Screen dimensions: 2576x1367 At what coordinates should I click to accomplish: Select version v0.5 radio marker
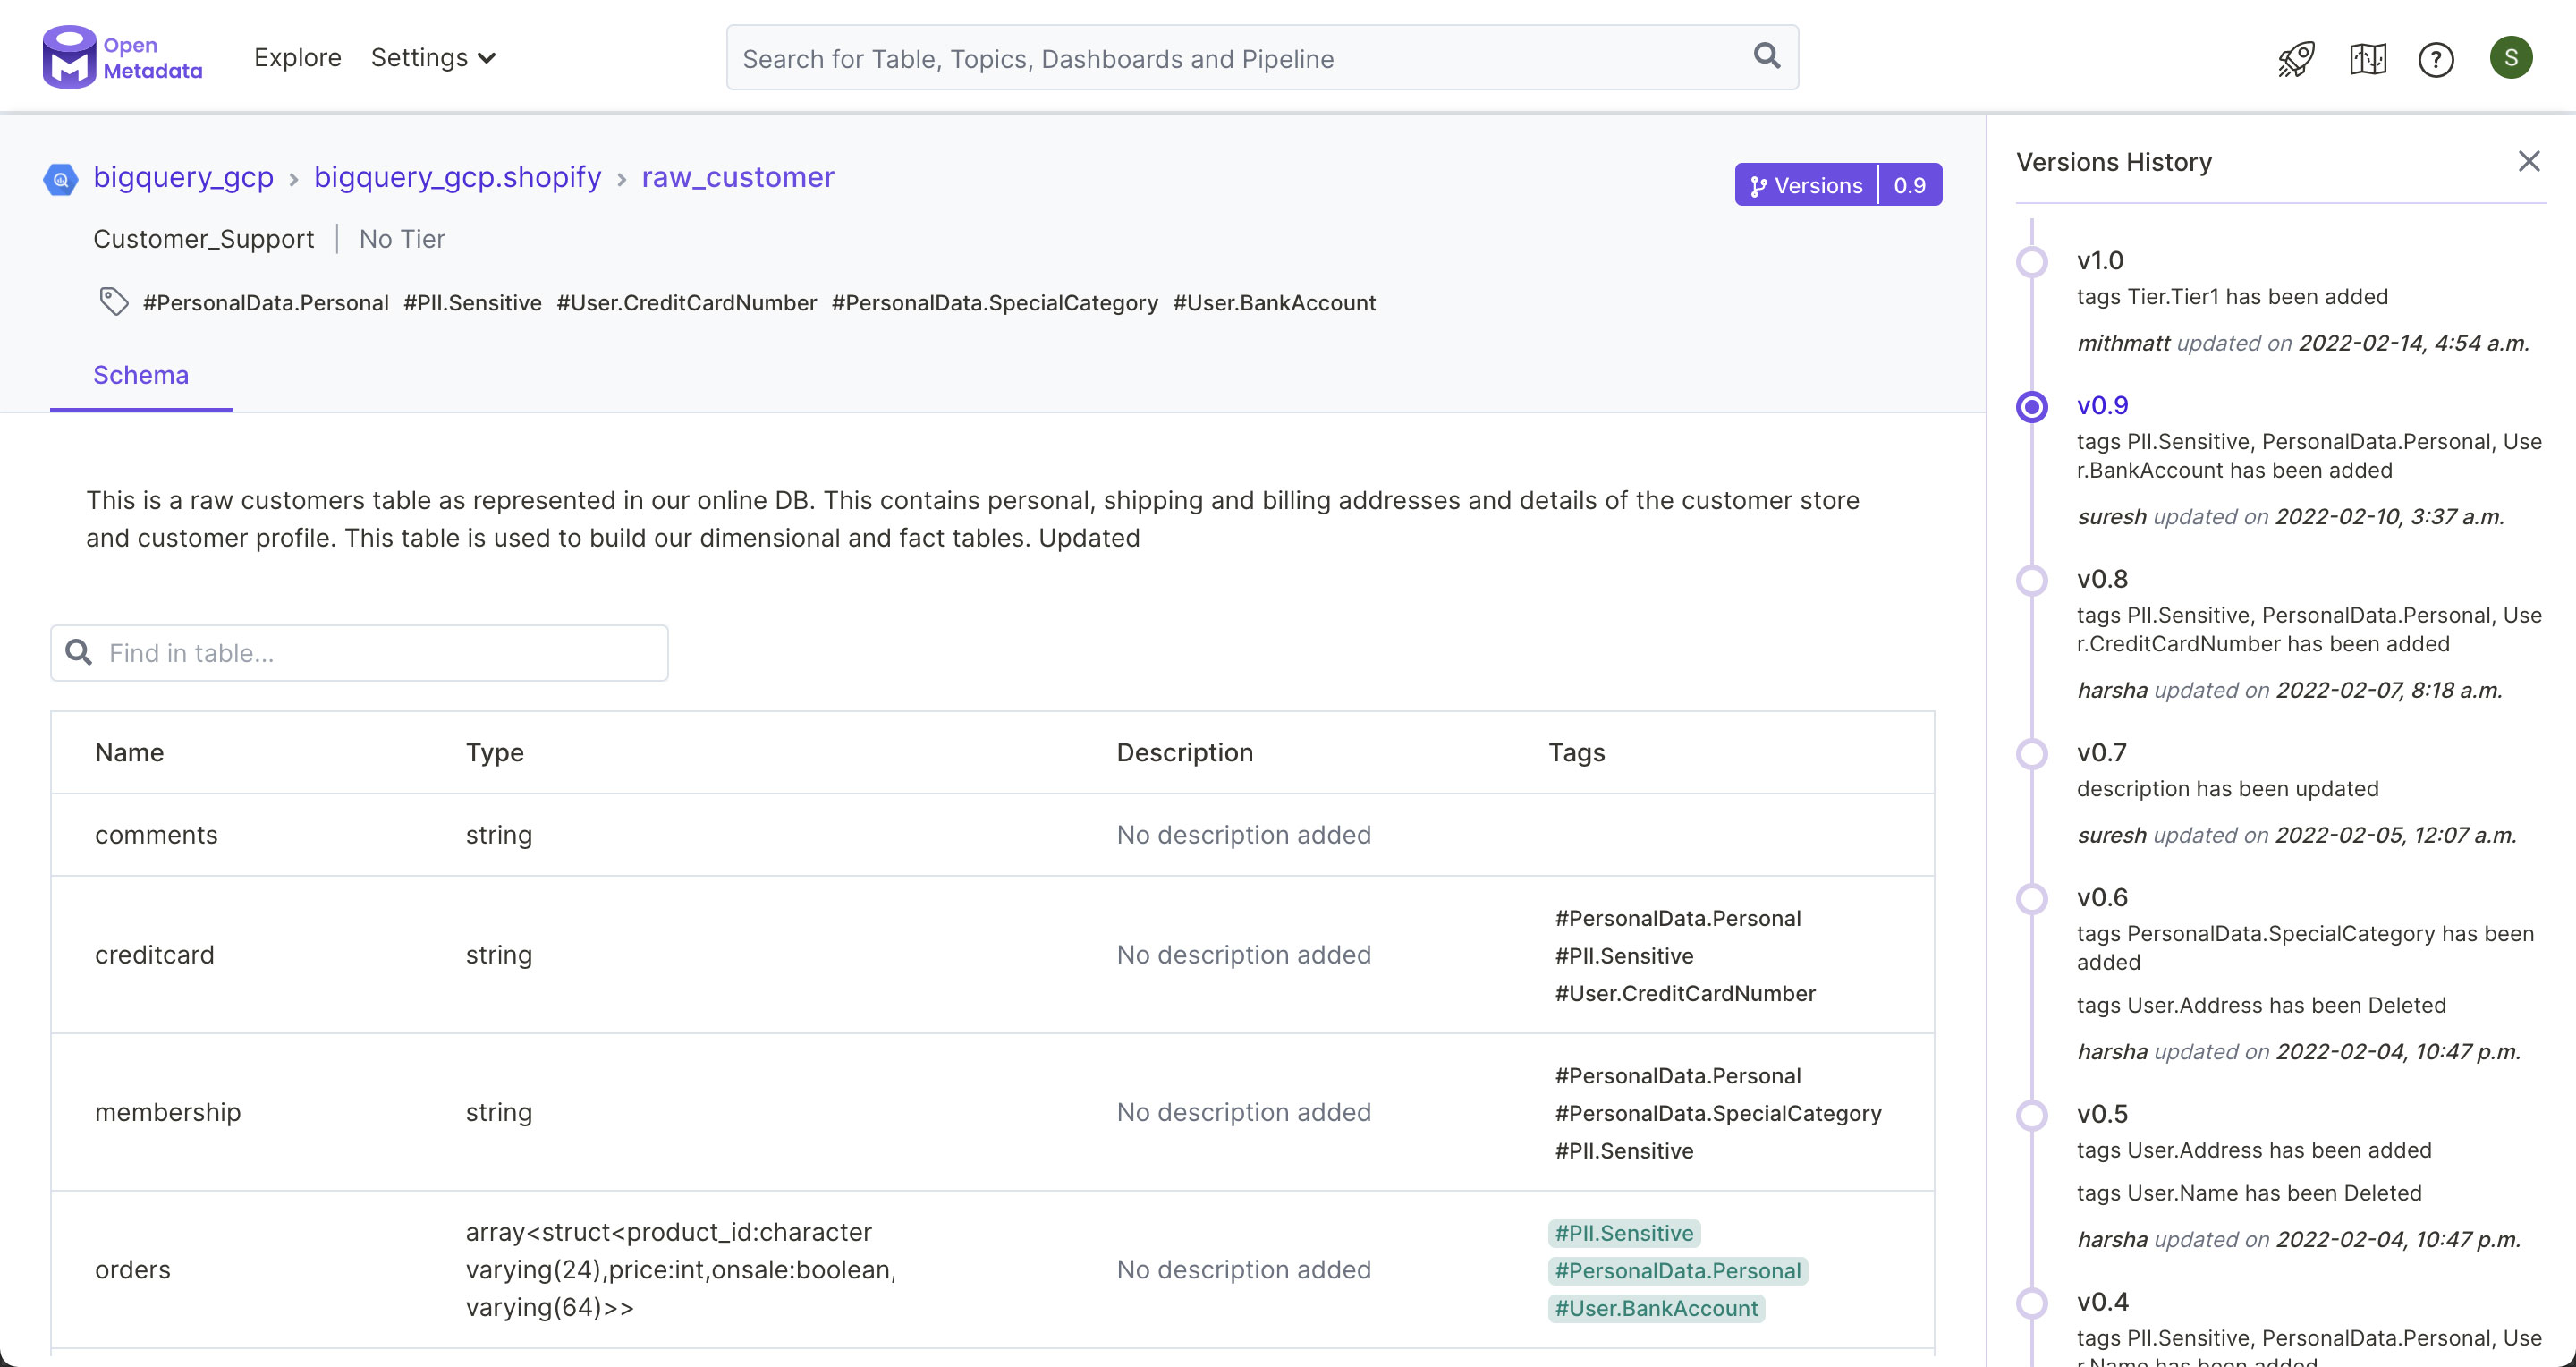(2031, 1114)
